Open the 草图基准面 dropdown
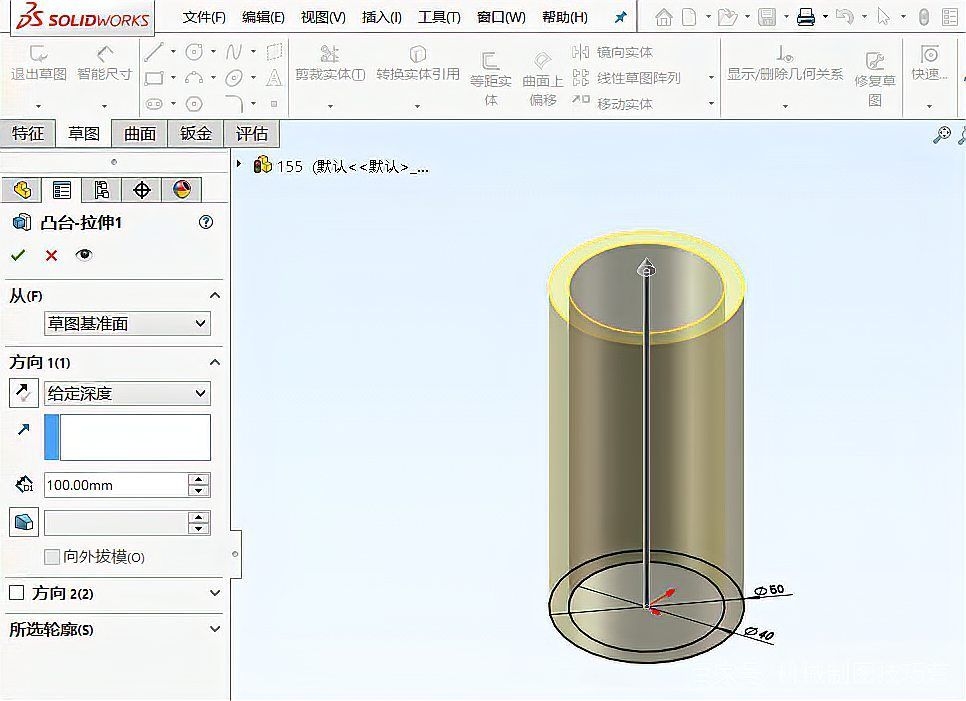This screenshot has width=966, height=701. click(127, 323)
